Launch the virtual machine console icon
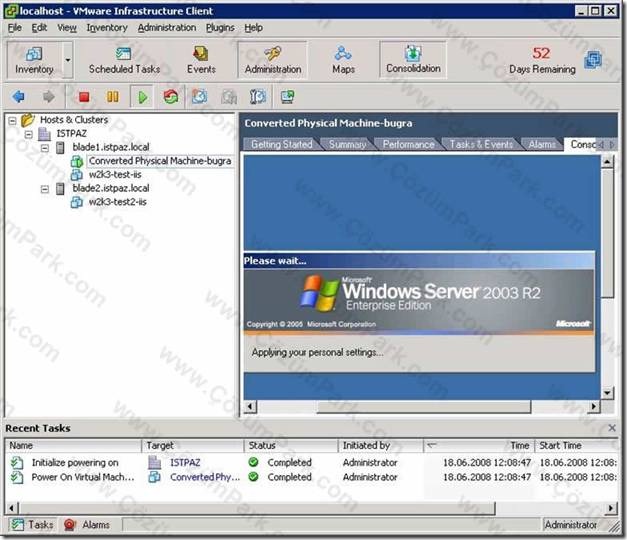 pos(288,97)
